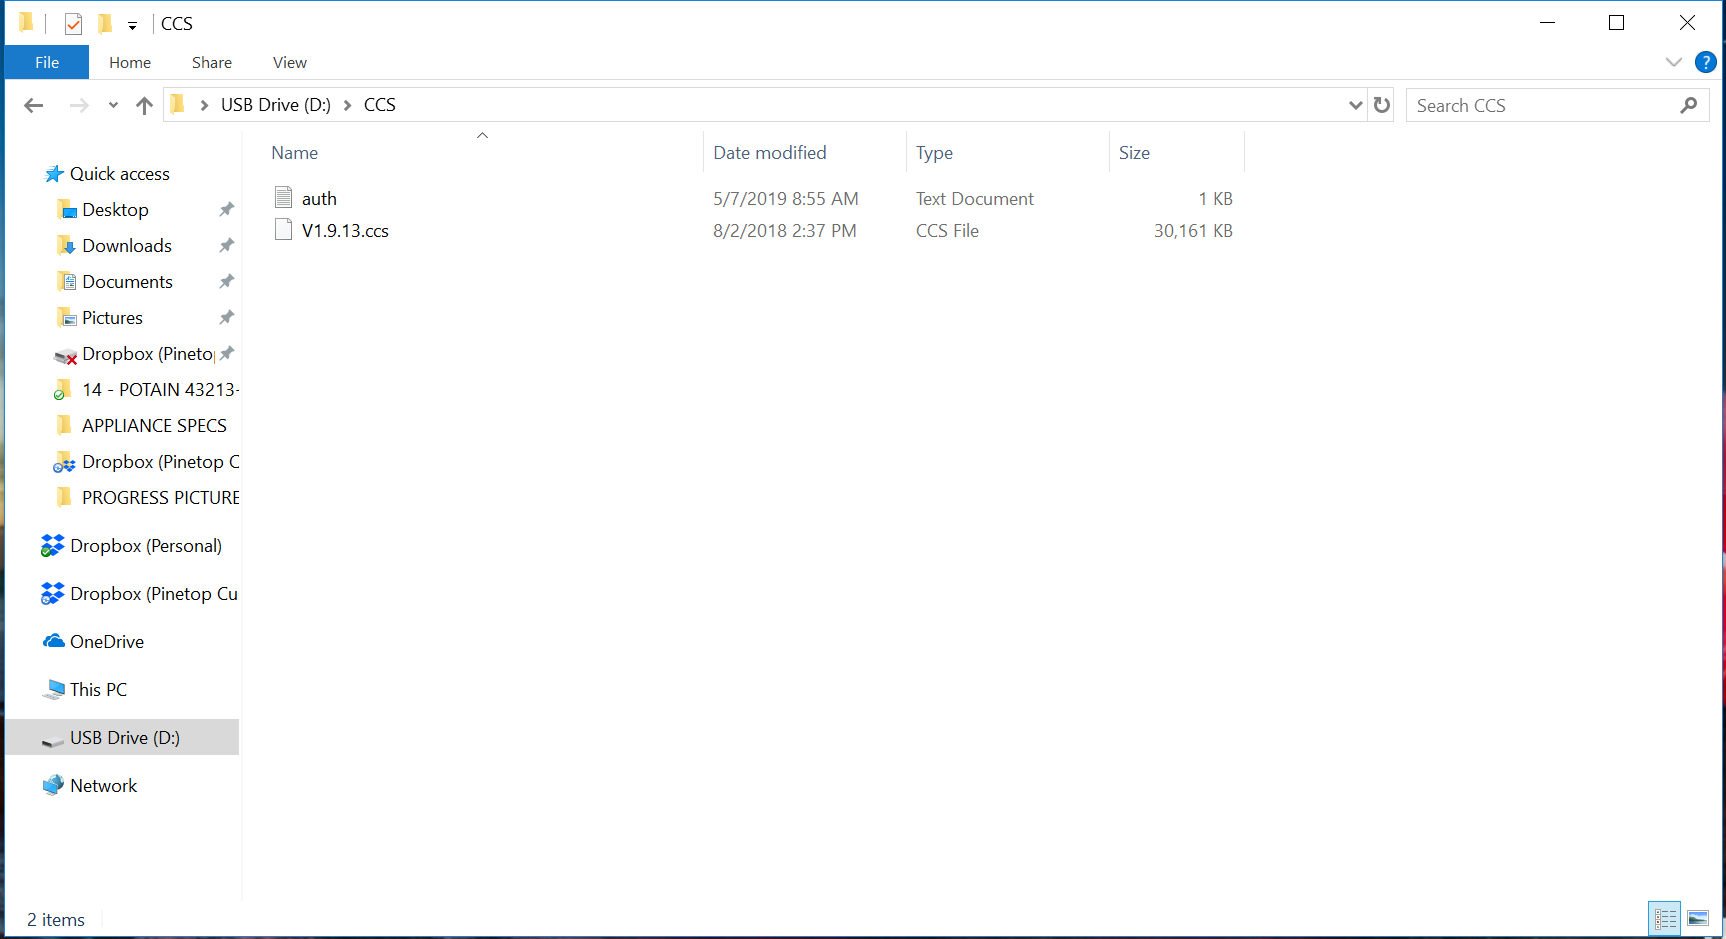The width and height of the screenshot is (1726, 939).
Task: Expand address bar previous locations dropdown
Action: click(1355, 105)
